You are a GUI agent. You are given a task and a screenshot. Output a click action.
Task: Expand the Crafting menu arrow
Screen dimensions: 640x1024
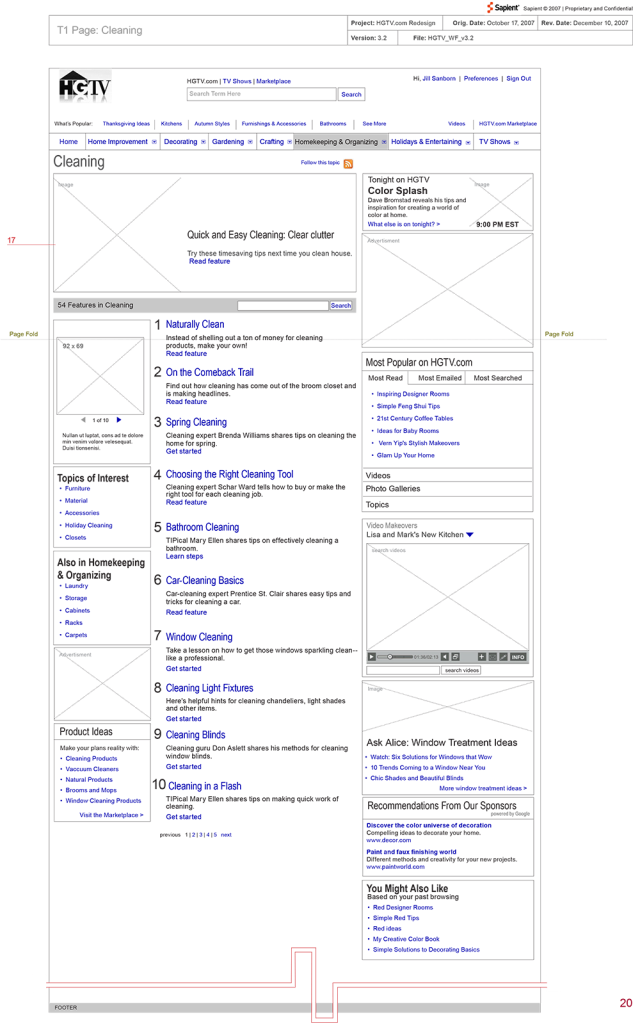pyautogui.click(x=289, y=142)
